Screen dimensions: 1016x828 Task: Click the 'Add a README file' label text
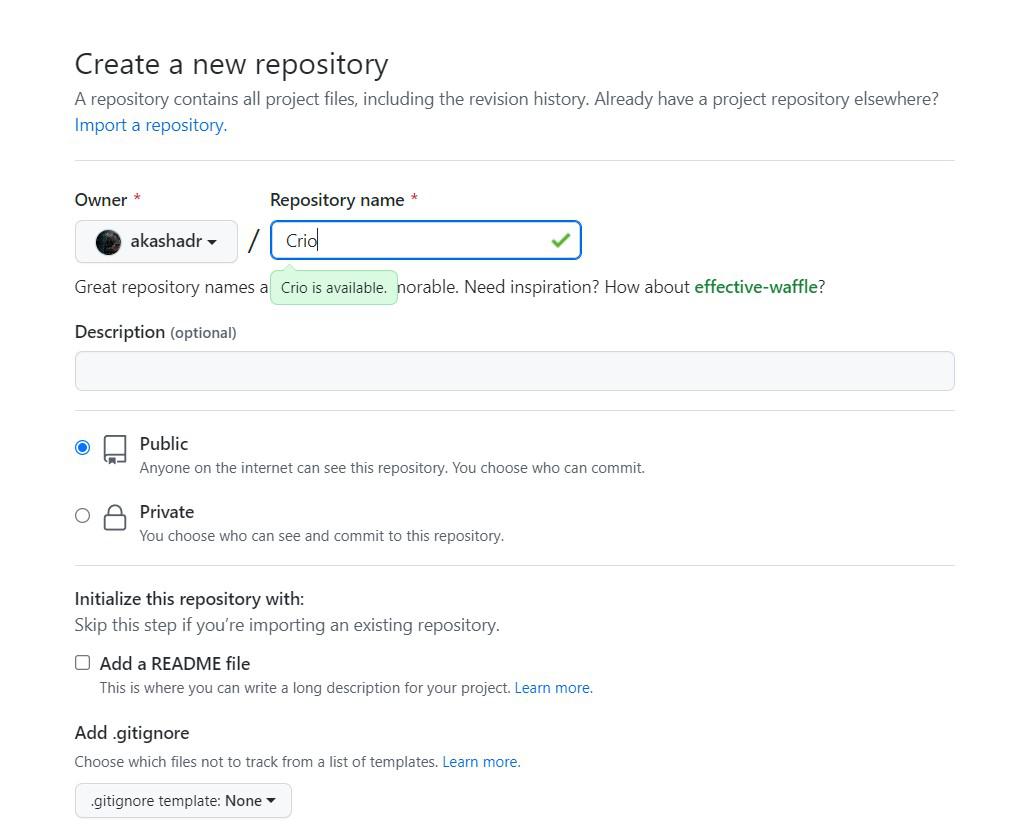(175, 664)
